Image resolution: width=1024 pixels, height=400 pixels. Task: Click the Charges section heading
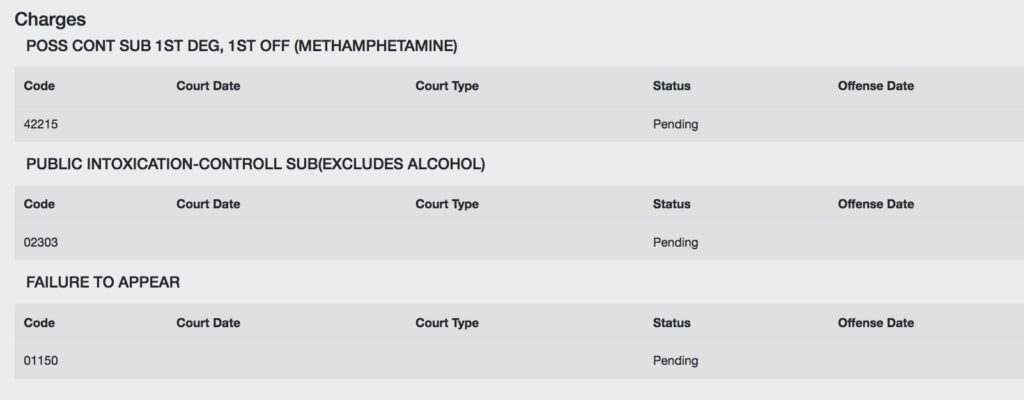(50, 20)
